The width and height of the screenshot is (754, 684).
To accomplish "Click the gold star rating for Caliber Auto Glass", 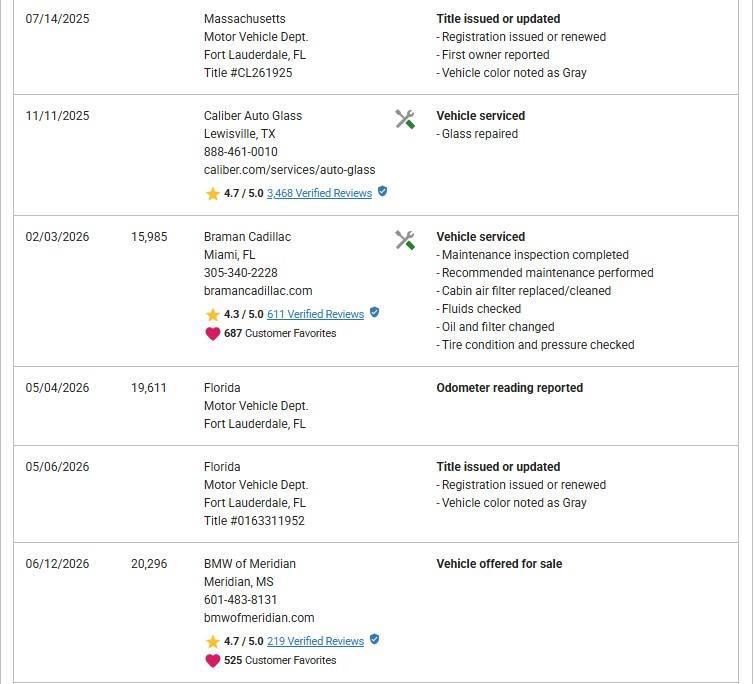I will click(x=213, y=193).
